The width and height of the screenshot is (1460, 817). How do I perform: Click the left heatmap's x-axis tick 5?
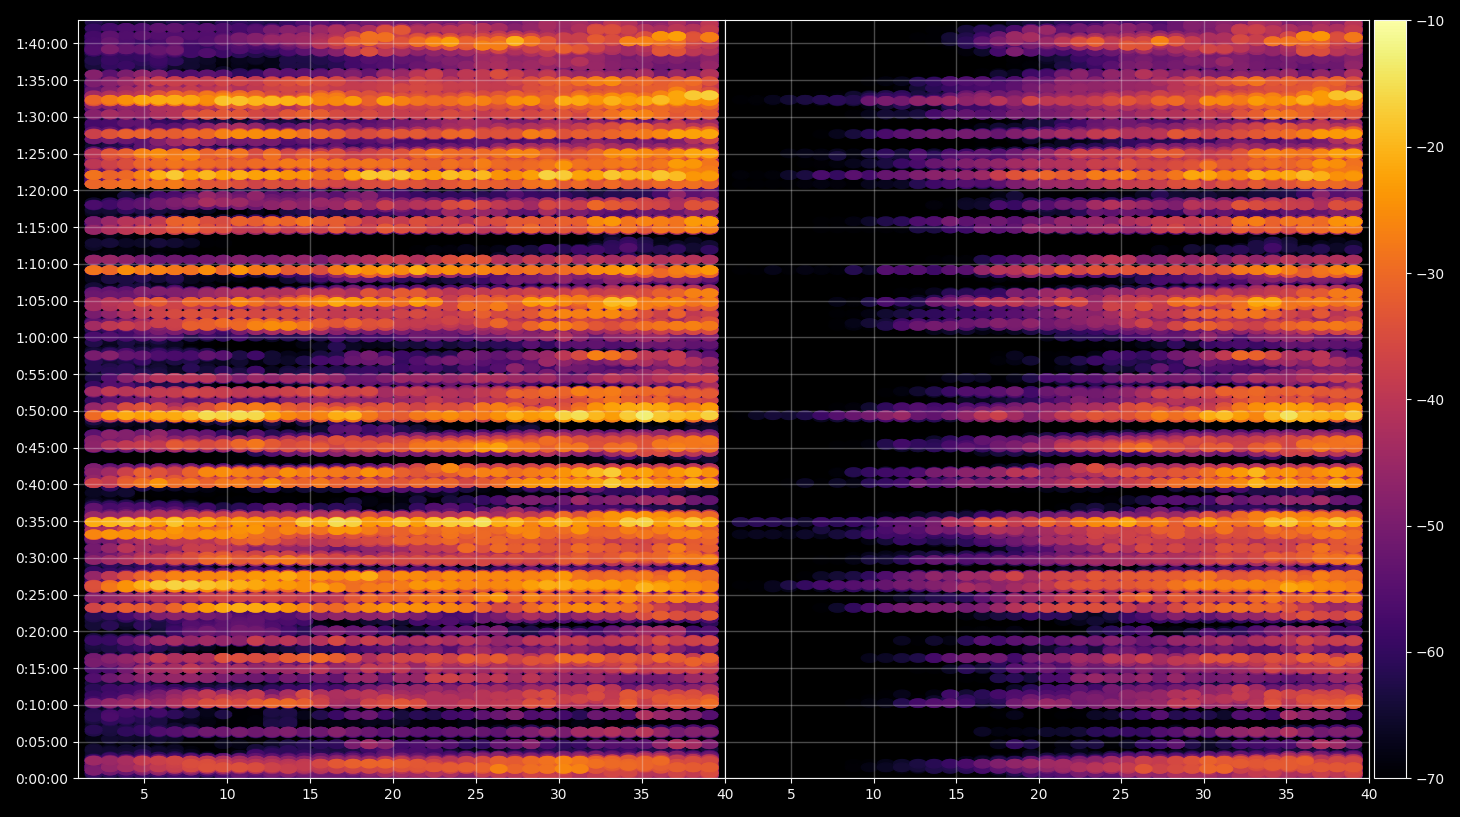click(x=144, y=795)
